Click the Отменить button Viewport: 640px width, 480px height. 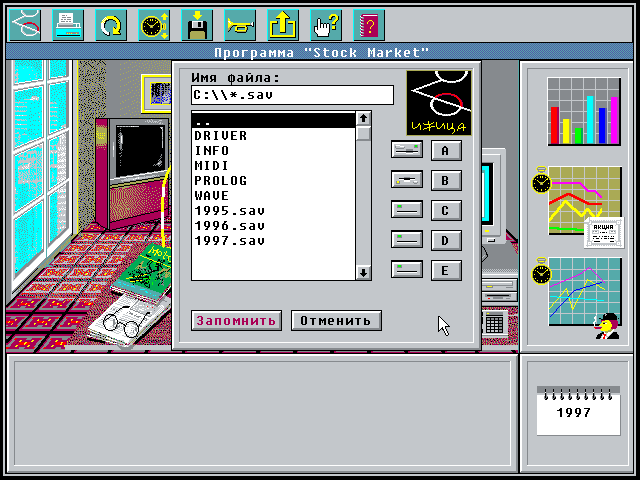(336, 320)
